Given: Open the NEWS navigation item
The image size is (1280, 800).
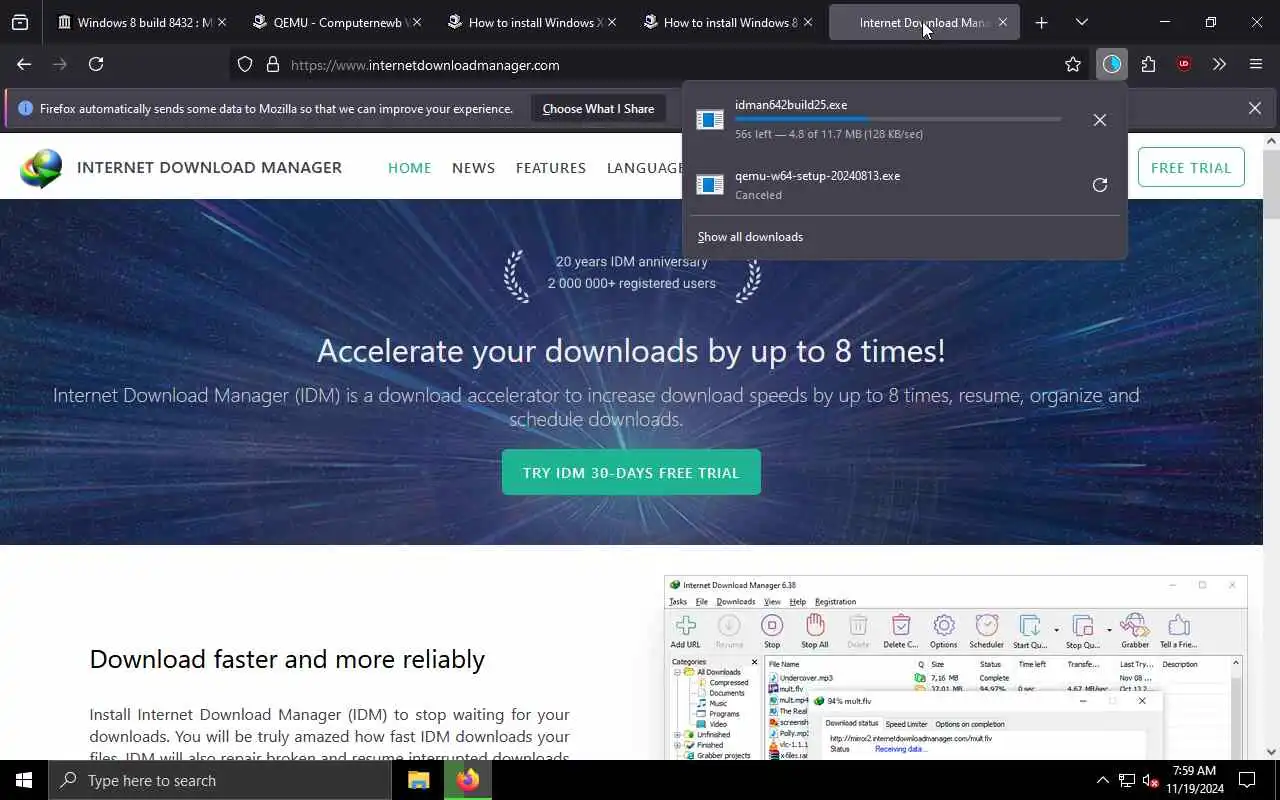Looking at the screenshot, I should tap(473, 168).
